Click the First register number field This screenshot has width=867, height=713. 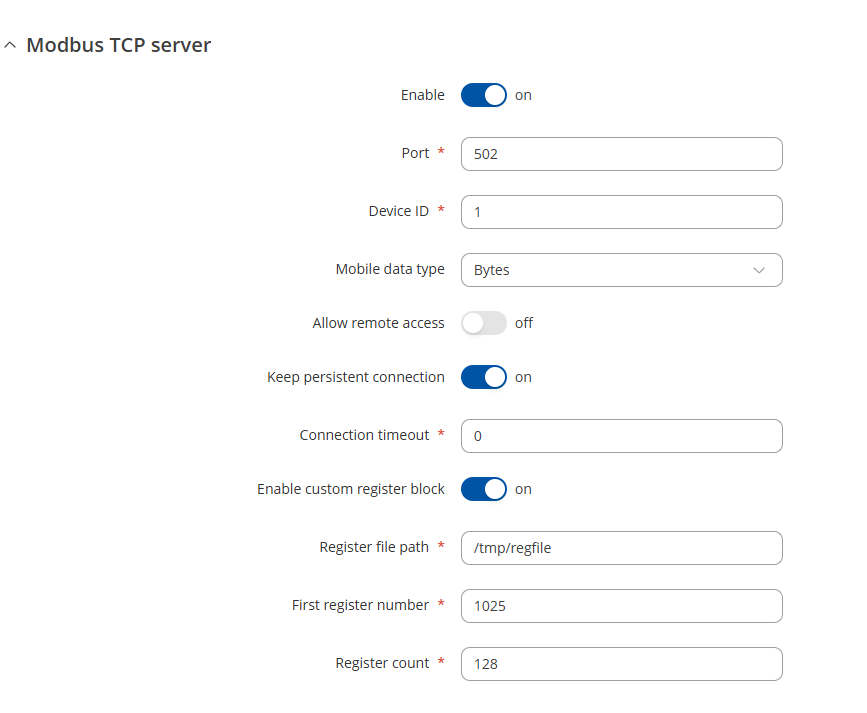tap(621, 606)
